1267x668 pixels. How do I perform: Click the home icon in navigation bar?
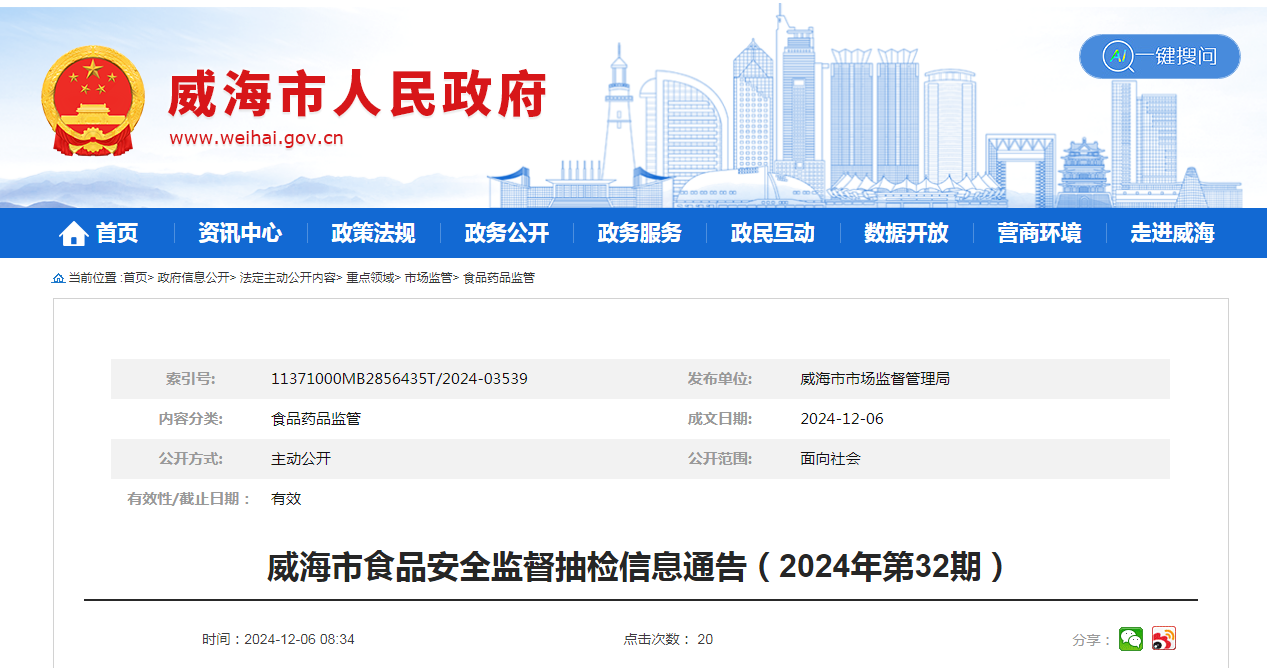(x=74, y=234)
